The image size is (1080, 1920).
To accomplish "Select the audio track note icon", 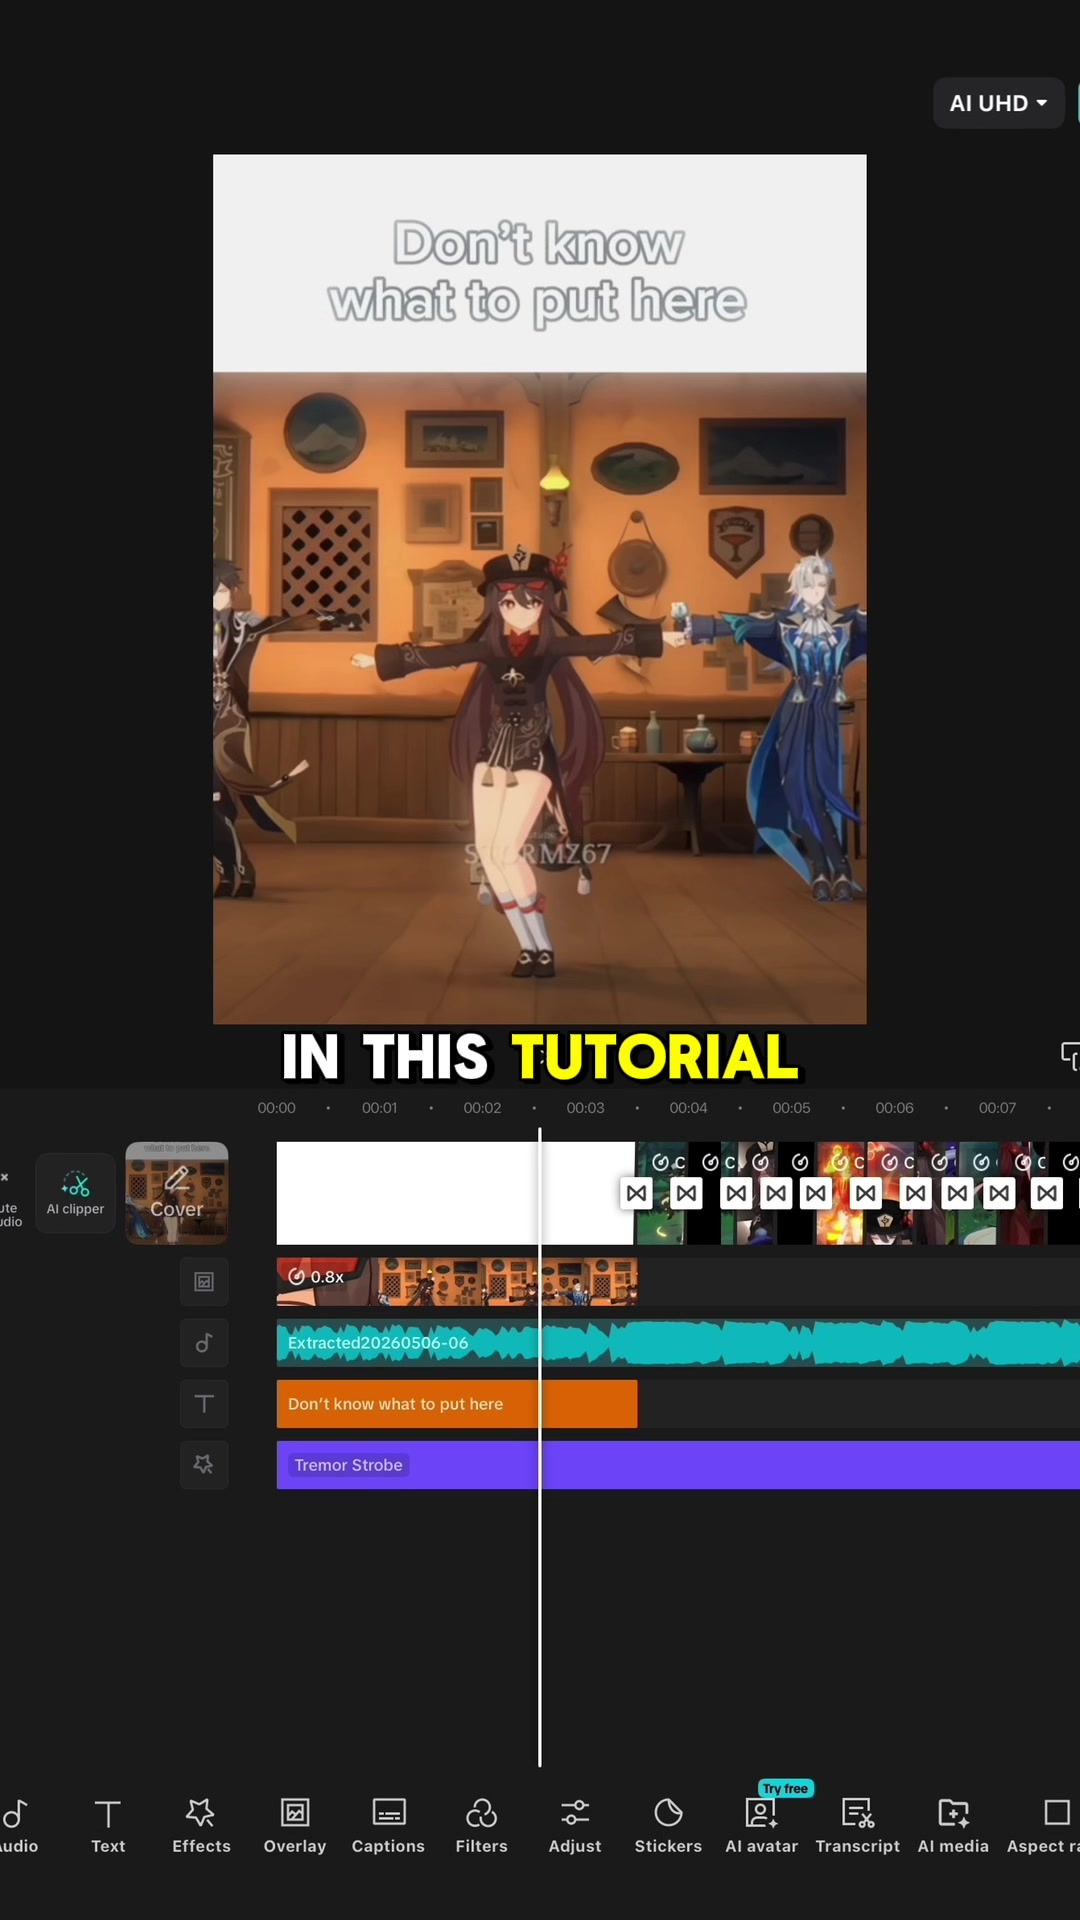I will (204, 1343).
